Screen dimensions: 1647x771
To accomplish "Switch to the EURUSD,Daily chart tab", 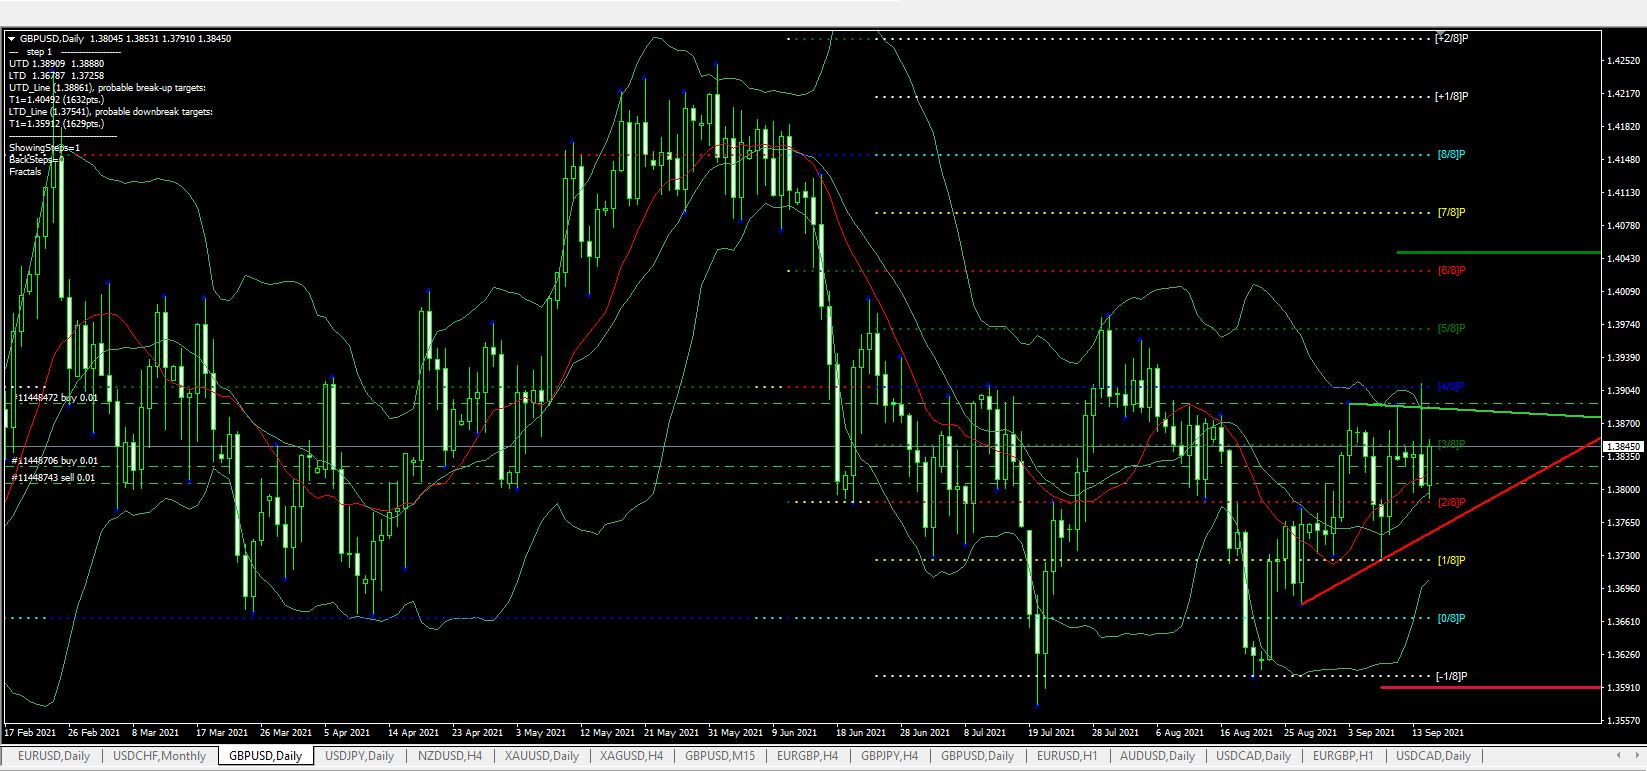I will [54, 756].
